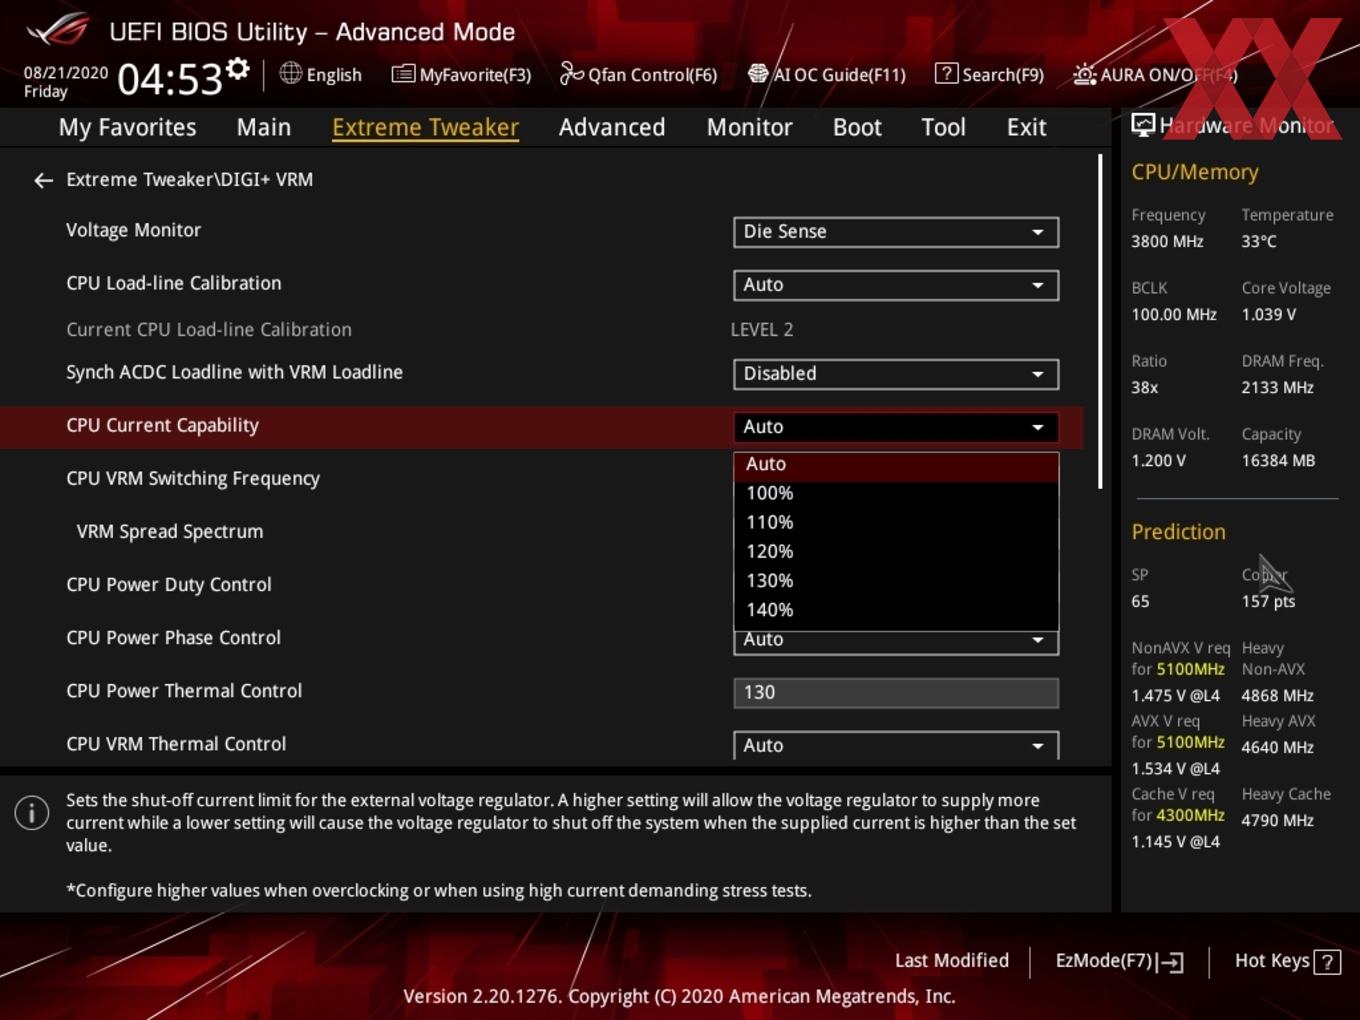
Task: Click the 4868 MHz Heavy Non-AVX value
Action: [1277, 696]
